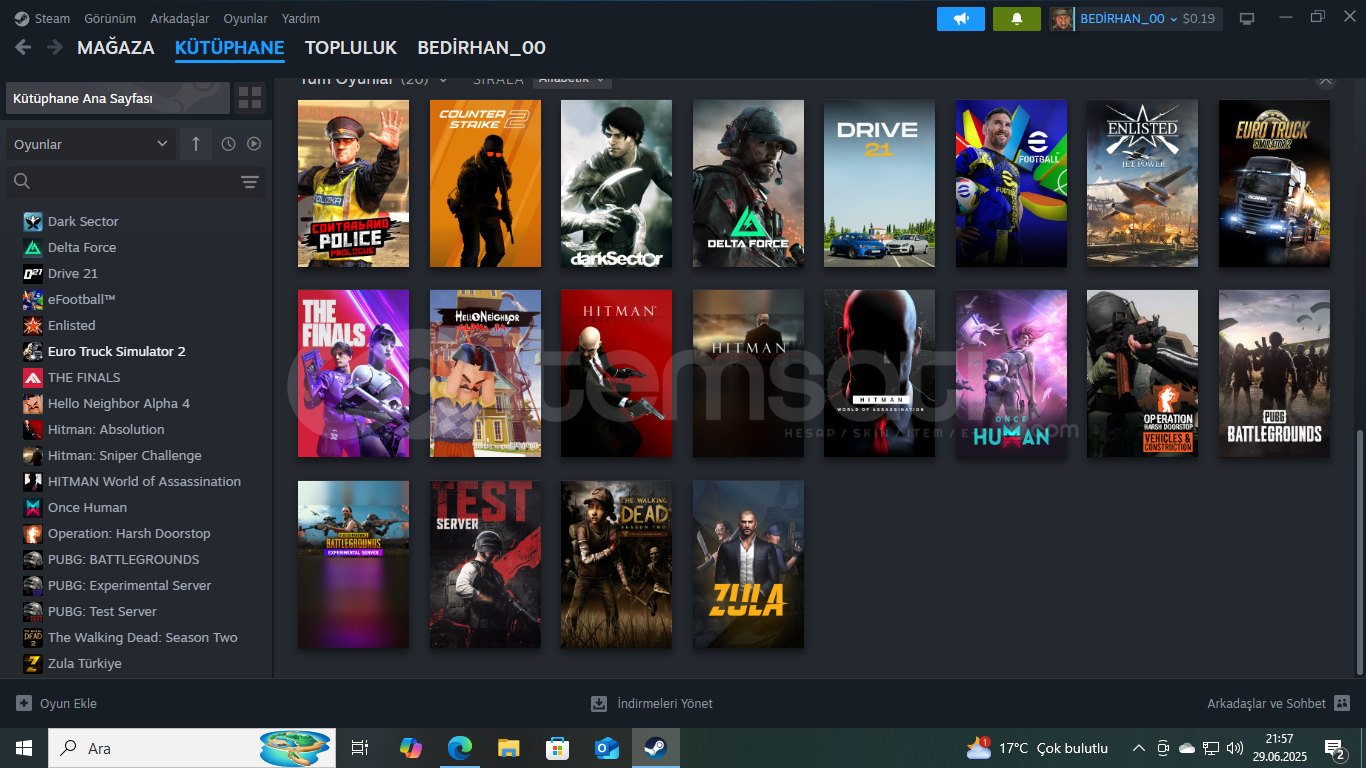
Task: Select Counter-Strike 2 cover
Action: [485, 183]
